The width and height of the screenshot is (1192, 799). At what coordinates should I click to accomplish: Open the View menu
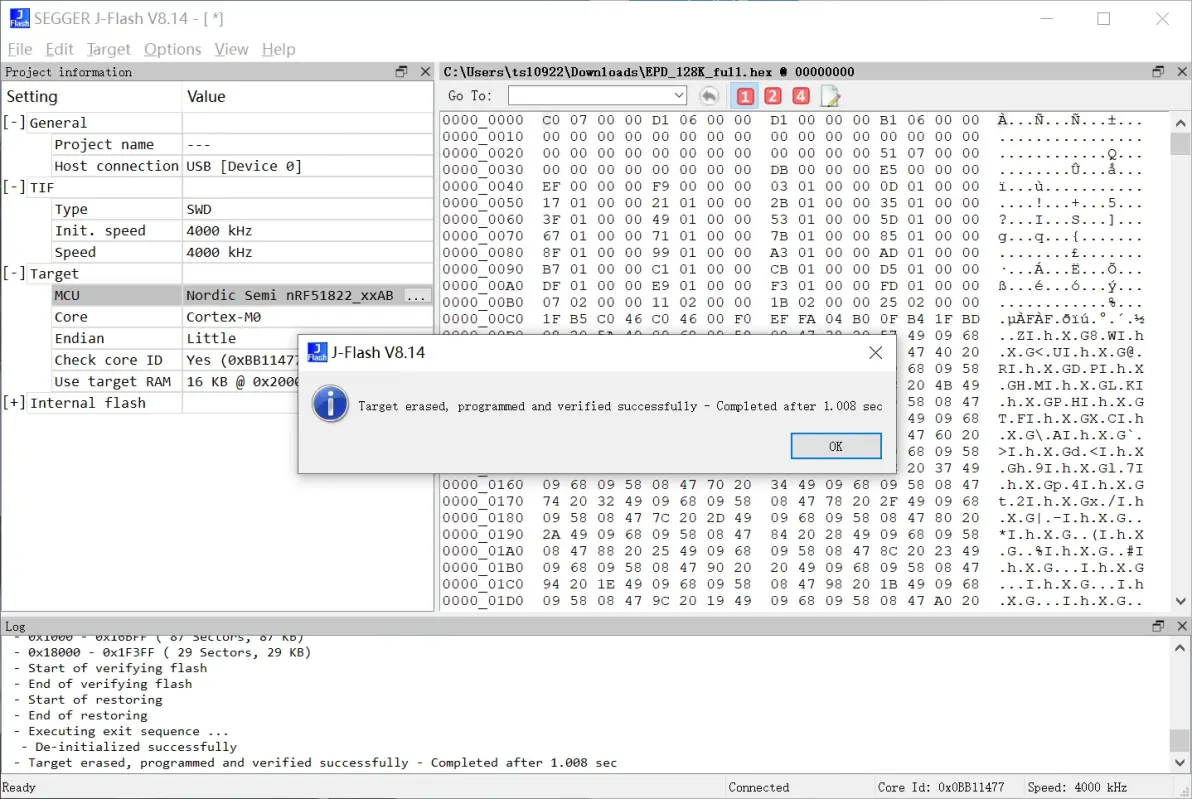click(231, 49)
